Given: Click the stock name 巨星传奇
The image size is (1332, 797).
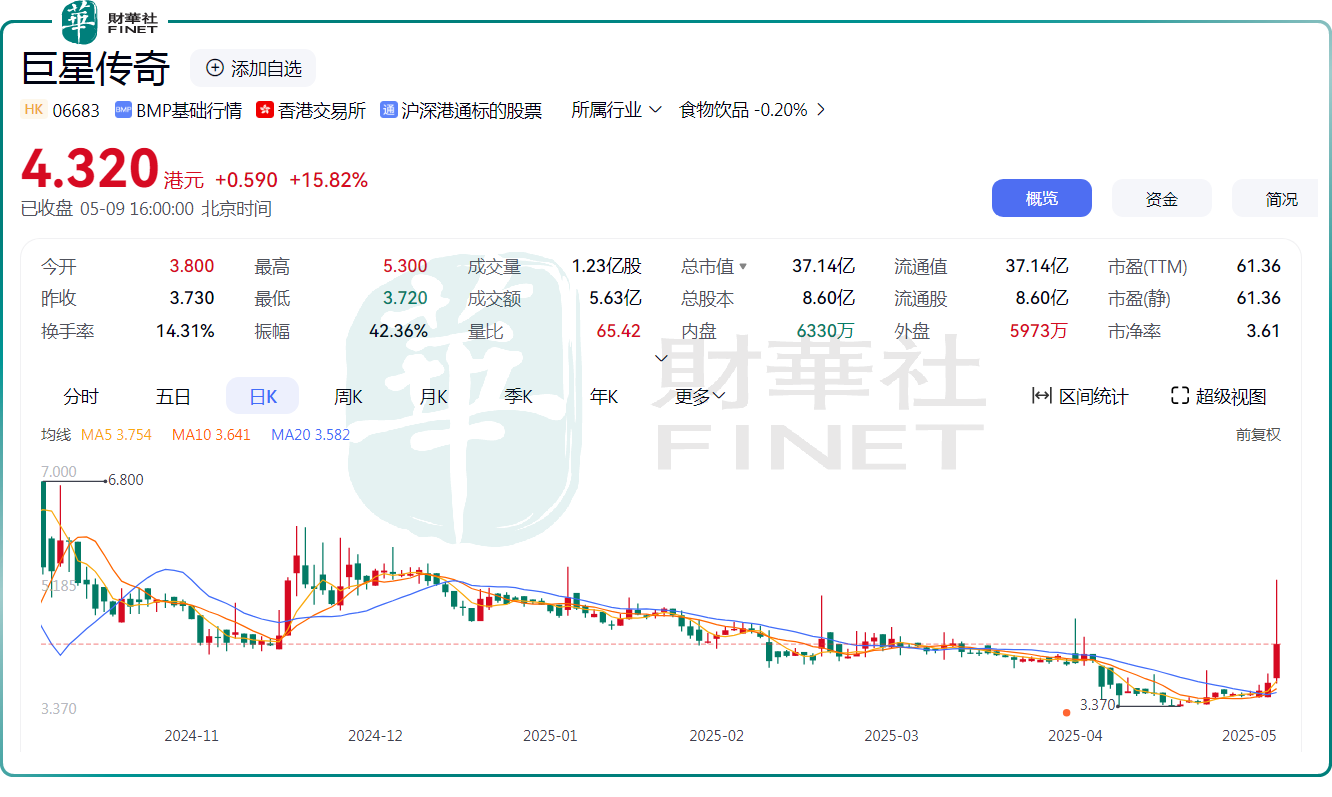Looking at the screenshot, I should tap(96, 68).
